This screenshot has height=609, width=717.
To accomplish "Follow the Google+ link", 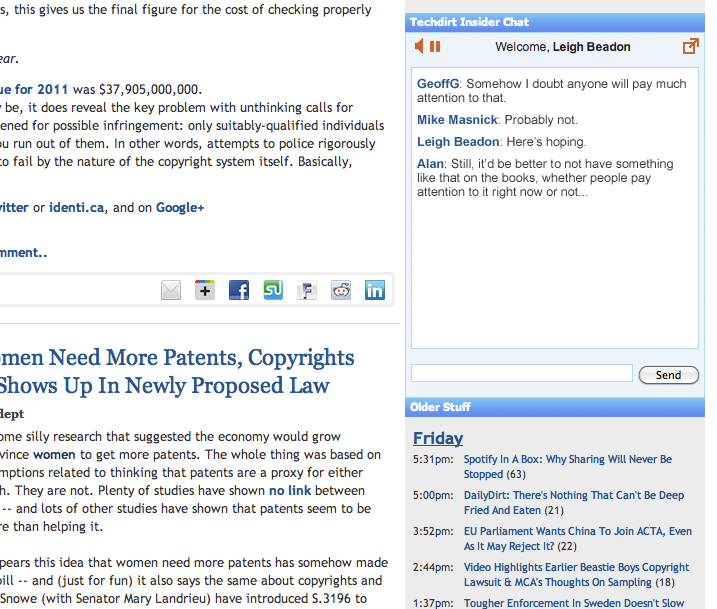I will tap(180, 208).
